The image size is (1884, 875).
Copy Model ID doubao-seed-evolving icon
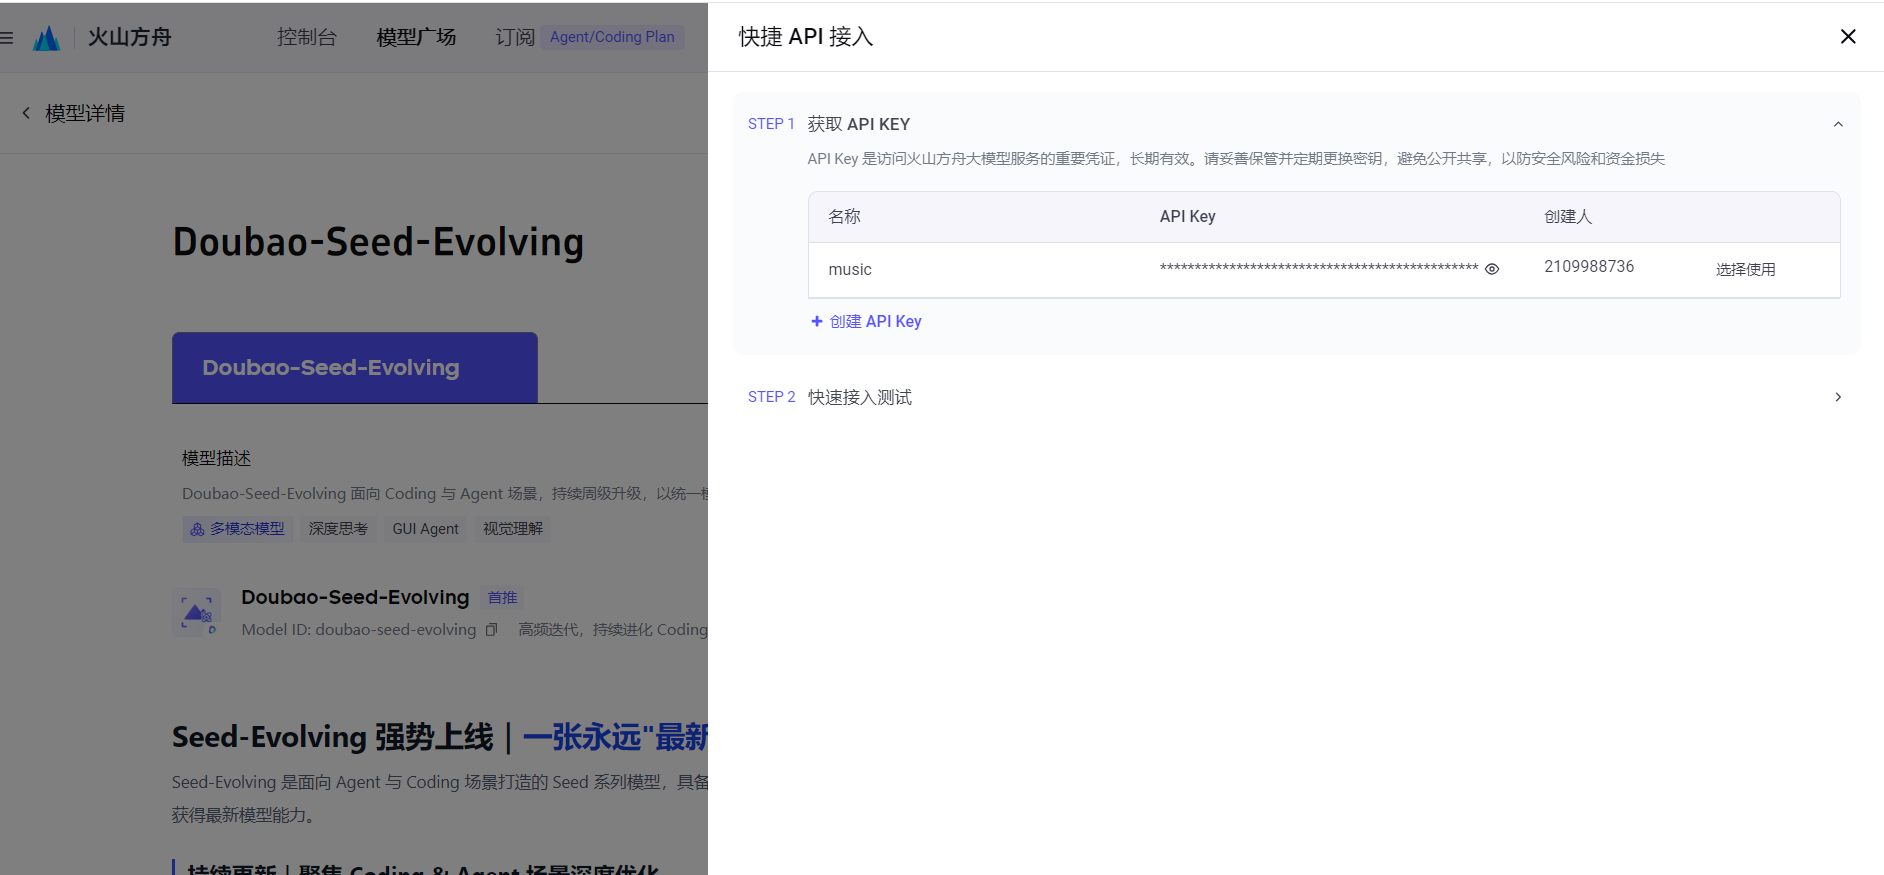point(491,630)
